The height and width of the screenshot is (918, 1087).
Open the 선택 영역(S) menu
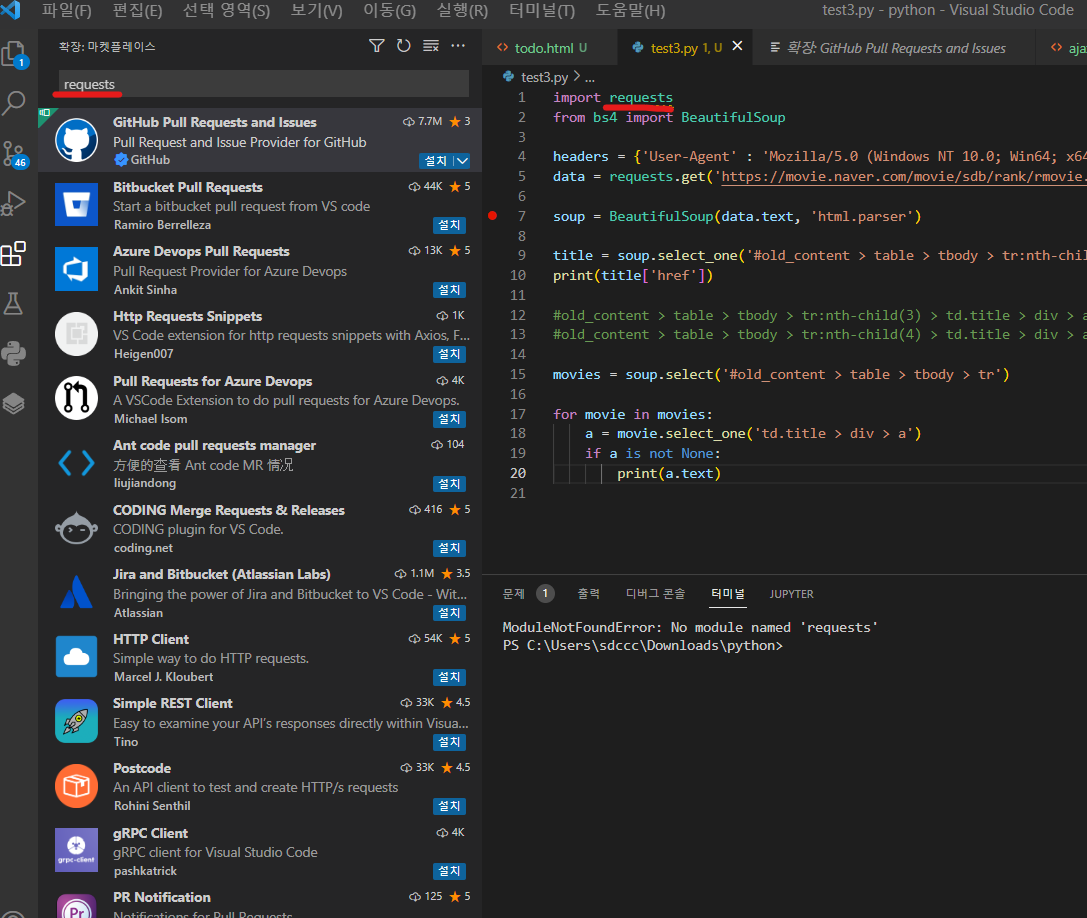226,10
